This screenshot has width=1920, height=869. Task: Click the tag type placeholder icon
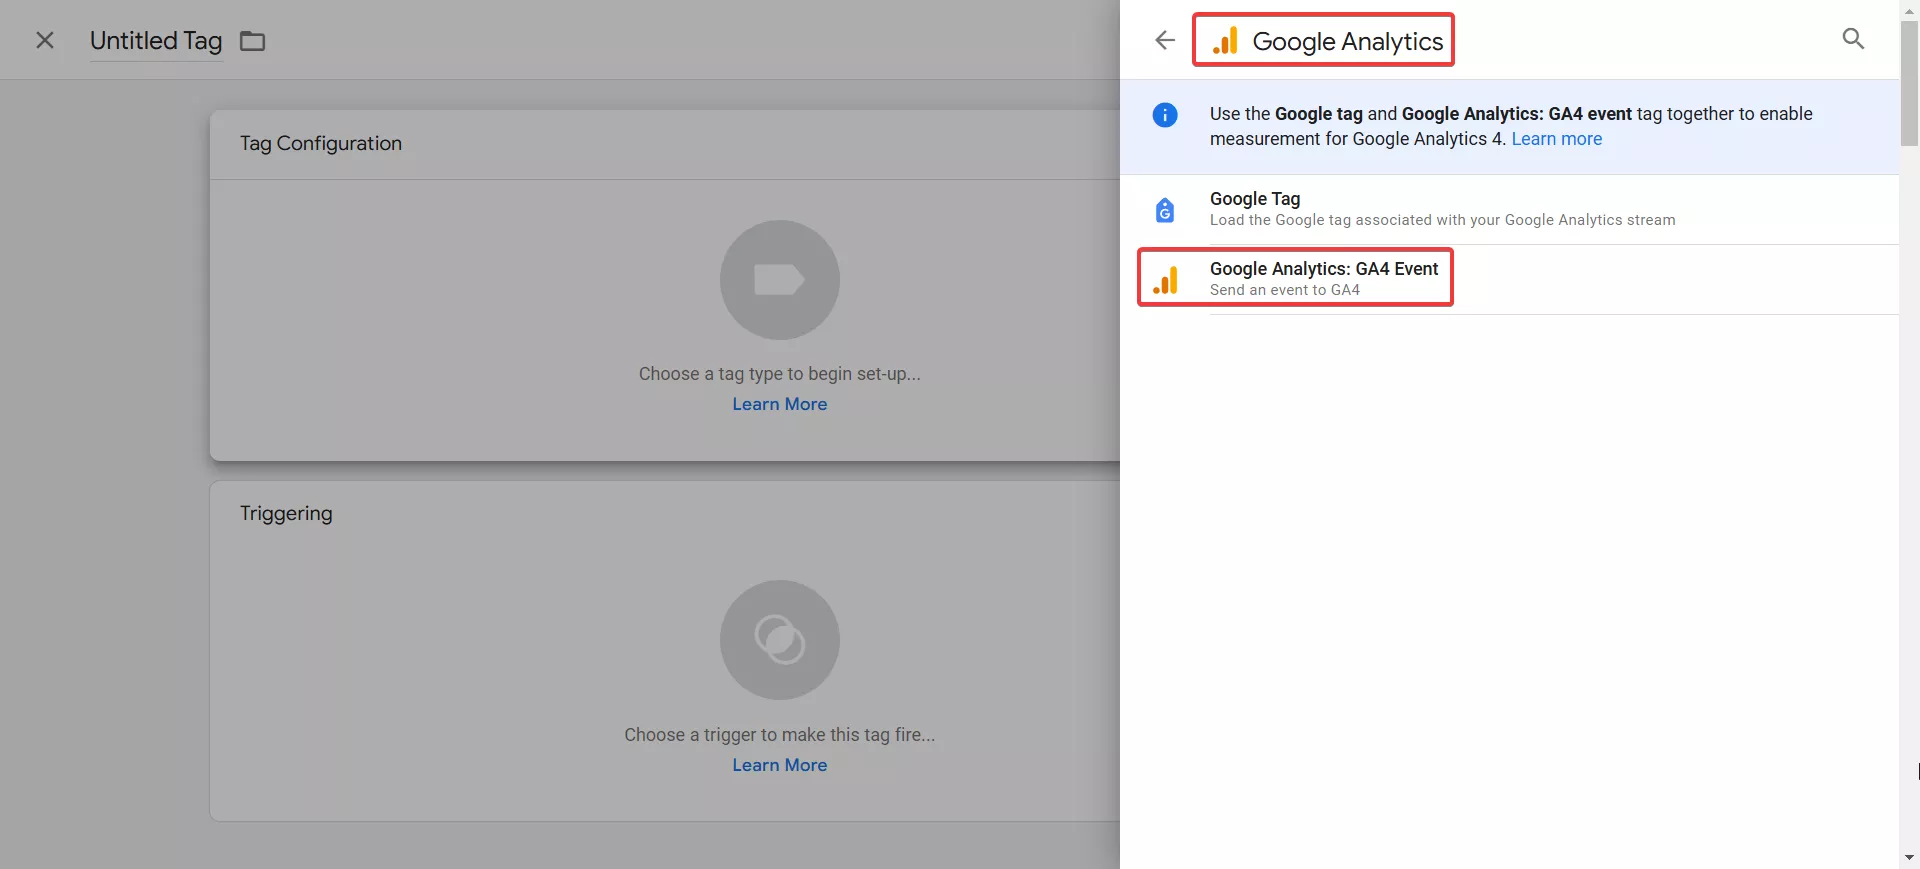pos(780,280)
